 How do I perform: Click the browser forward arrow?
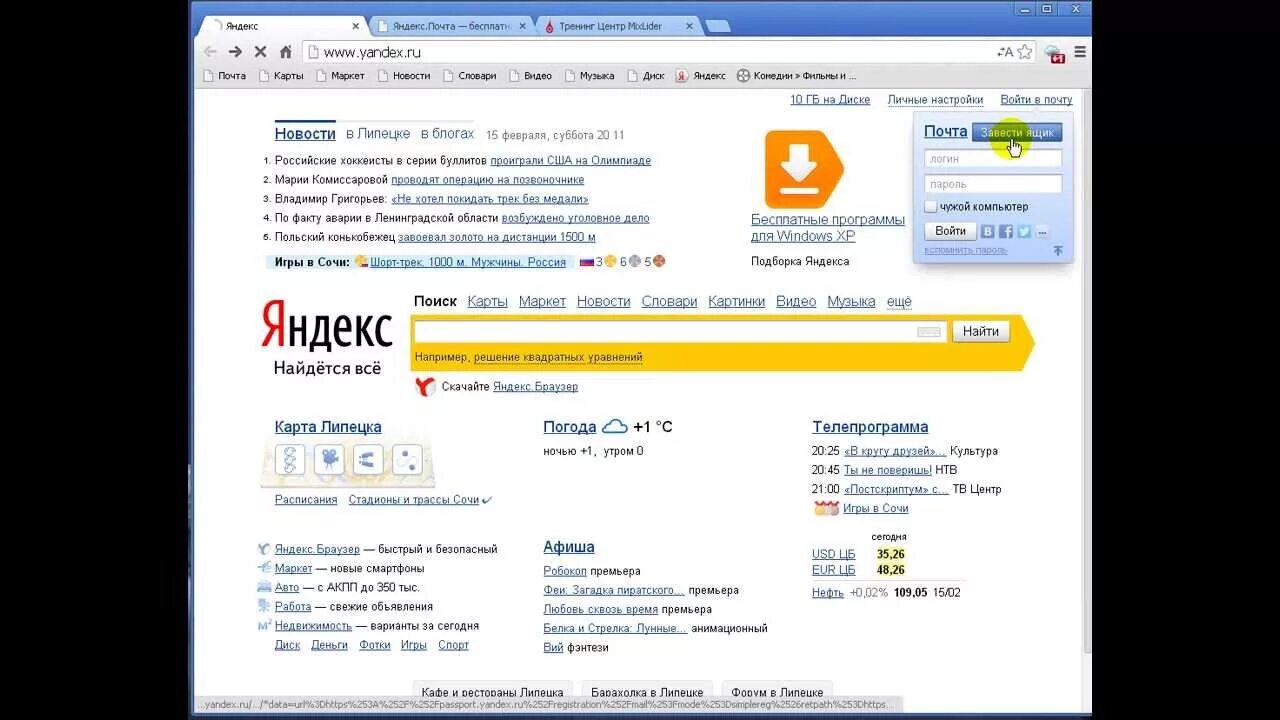click(235, 52)
